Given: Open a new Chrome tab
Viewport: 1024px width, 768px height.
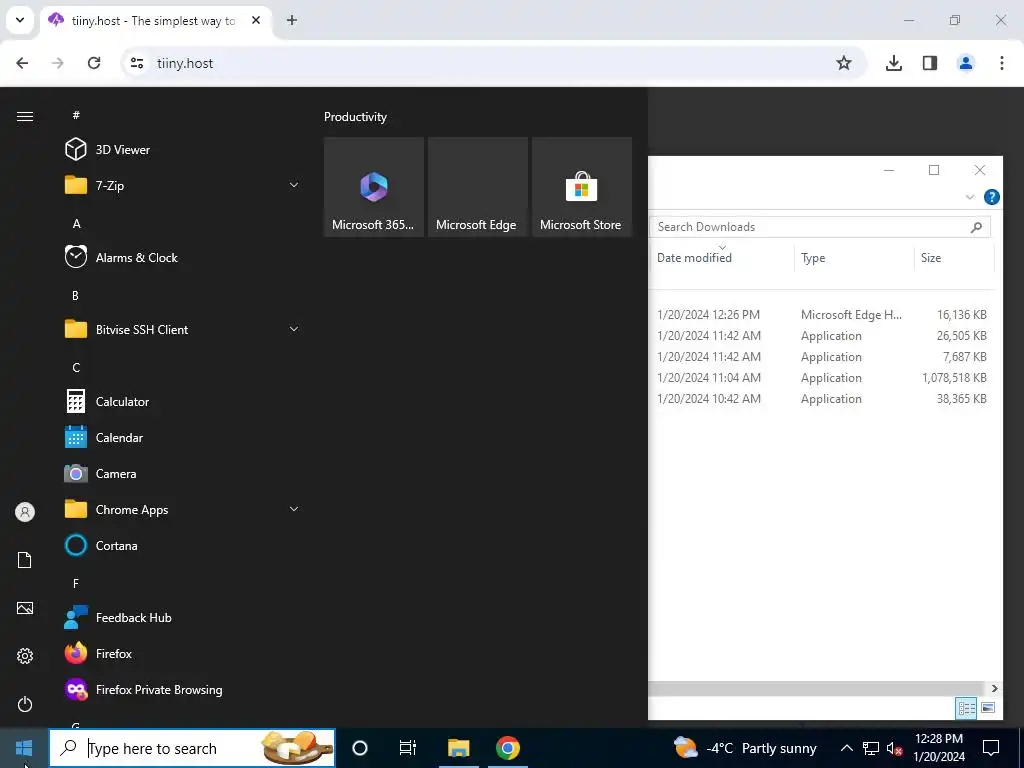Looking at the screenshot, I should (292, 20).
